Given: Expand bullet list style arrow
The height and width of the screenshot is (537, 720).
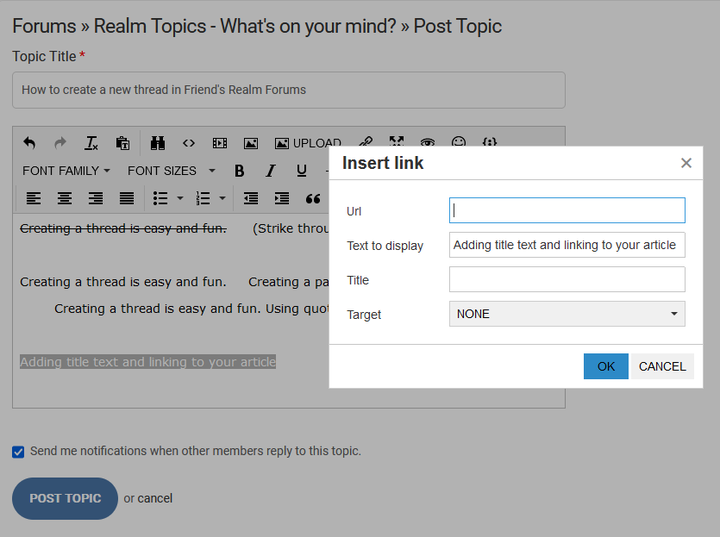Looking at the screenshot, I should click(x=180, y=198).
